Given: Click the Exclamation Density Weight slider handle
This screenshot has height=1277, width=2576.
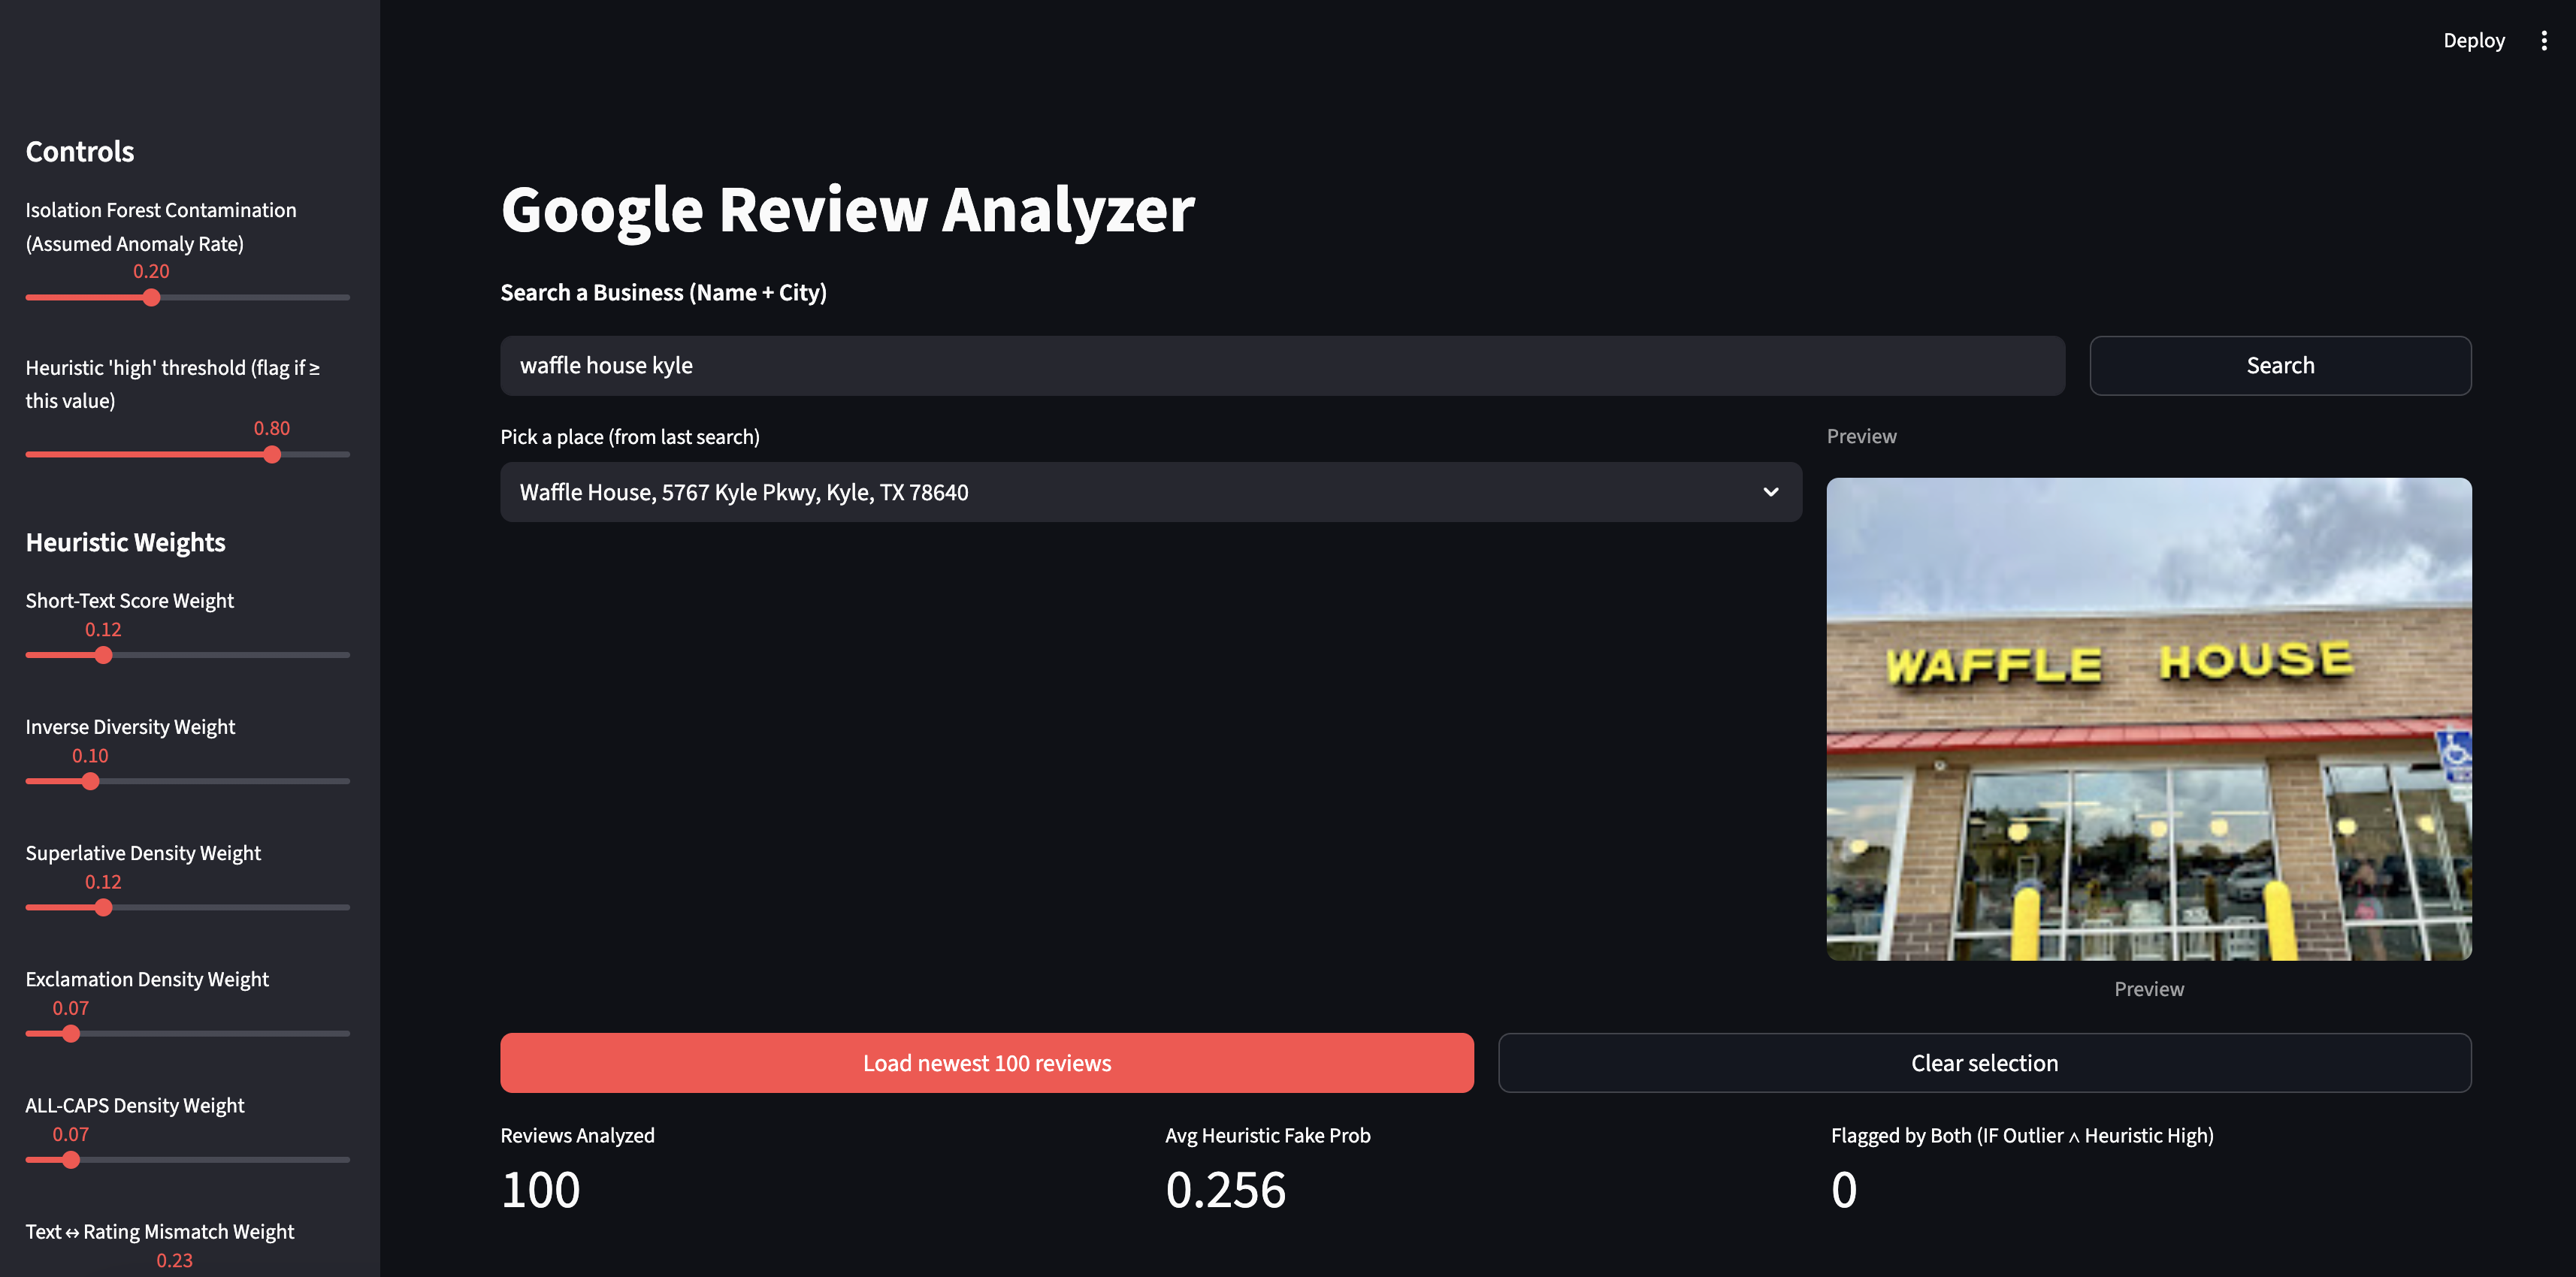Looking at the screenshot, I should (71, 1034).
